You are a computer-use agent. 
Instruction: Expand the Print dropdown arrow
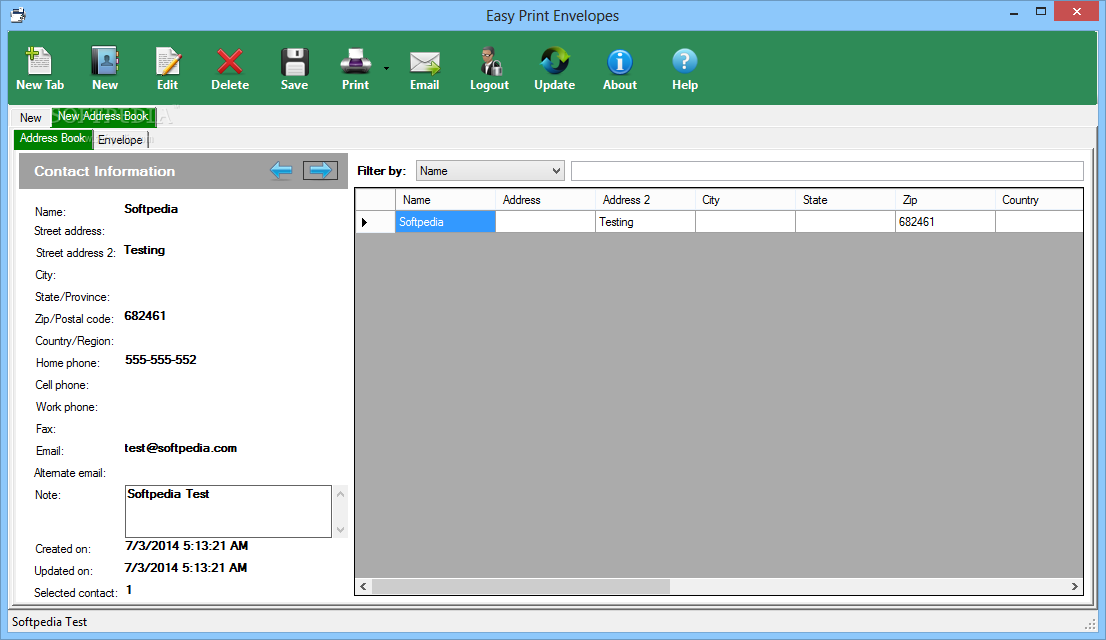387,68
